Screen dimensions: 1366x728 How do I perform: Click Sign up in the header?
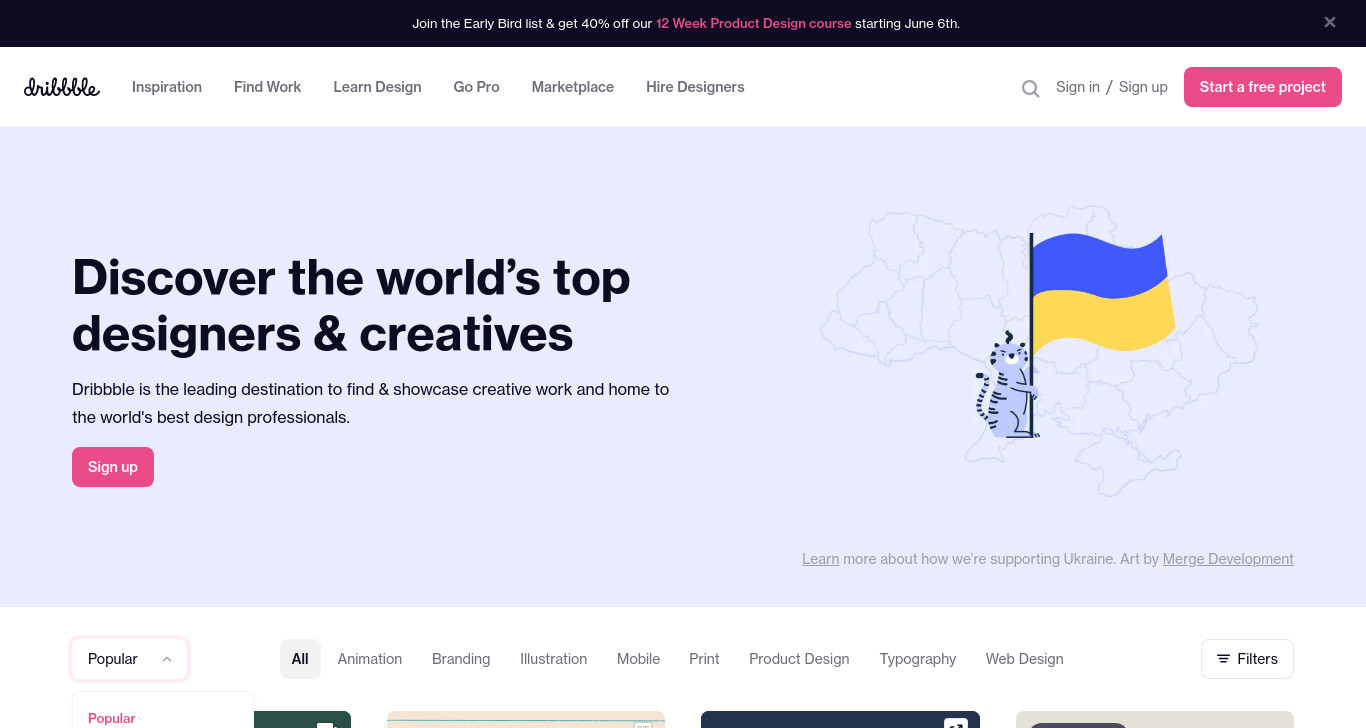(1143, 87)
